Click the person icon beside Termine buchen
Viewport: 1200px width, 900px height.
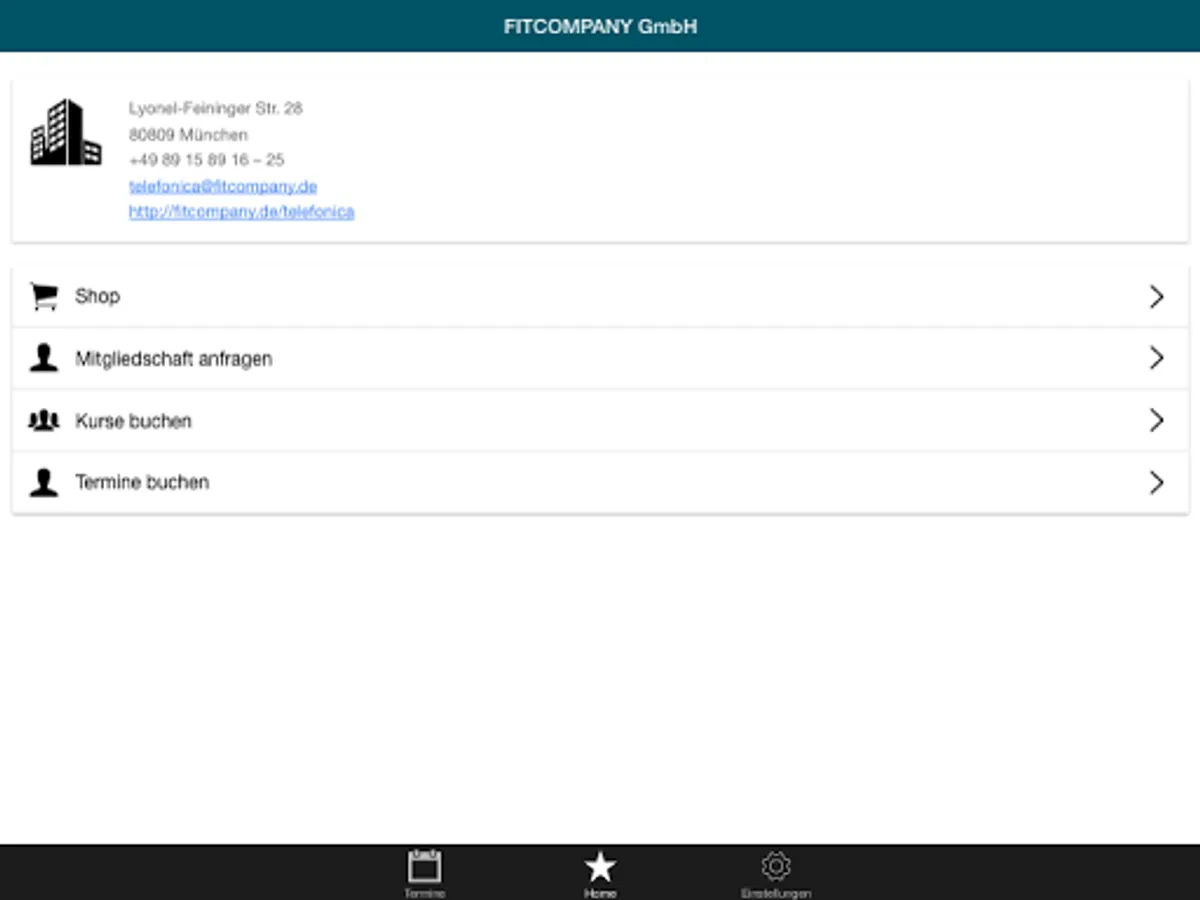(44, 482)
